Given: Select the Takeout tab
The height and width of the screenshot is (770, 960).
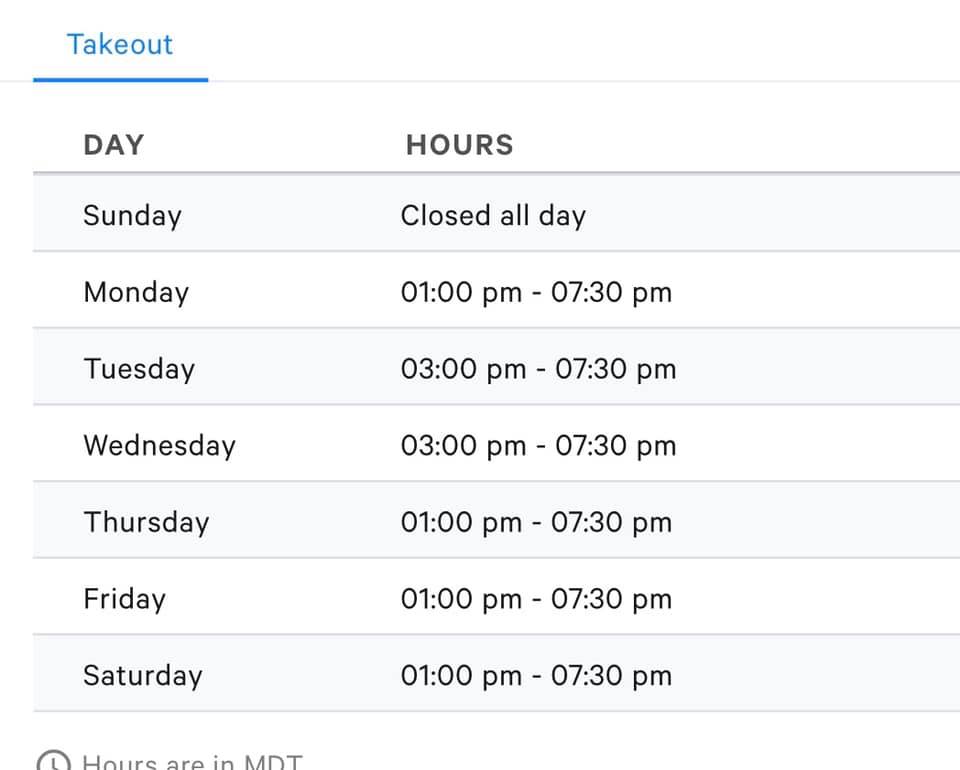Looking at the screenshot, I should (x=120, y=44).
